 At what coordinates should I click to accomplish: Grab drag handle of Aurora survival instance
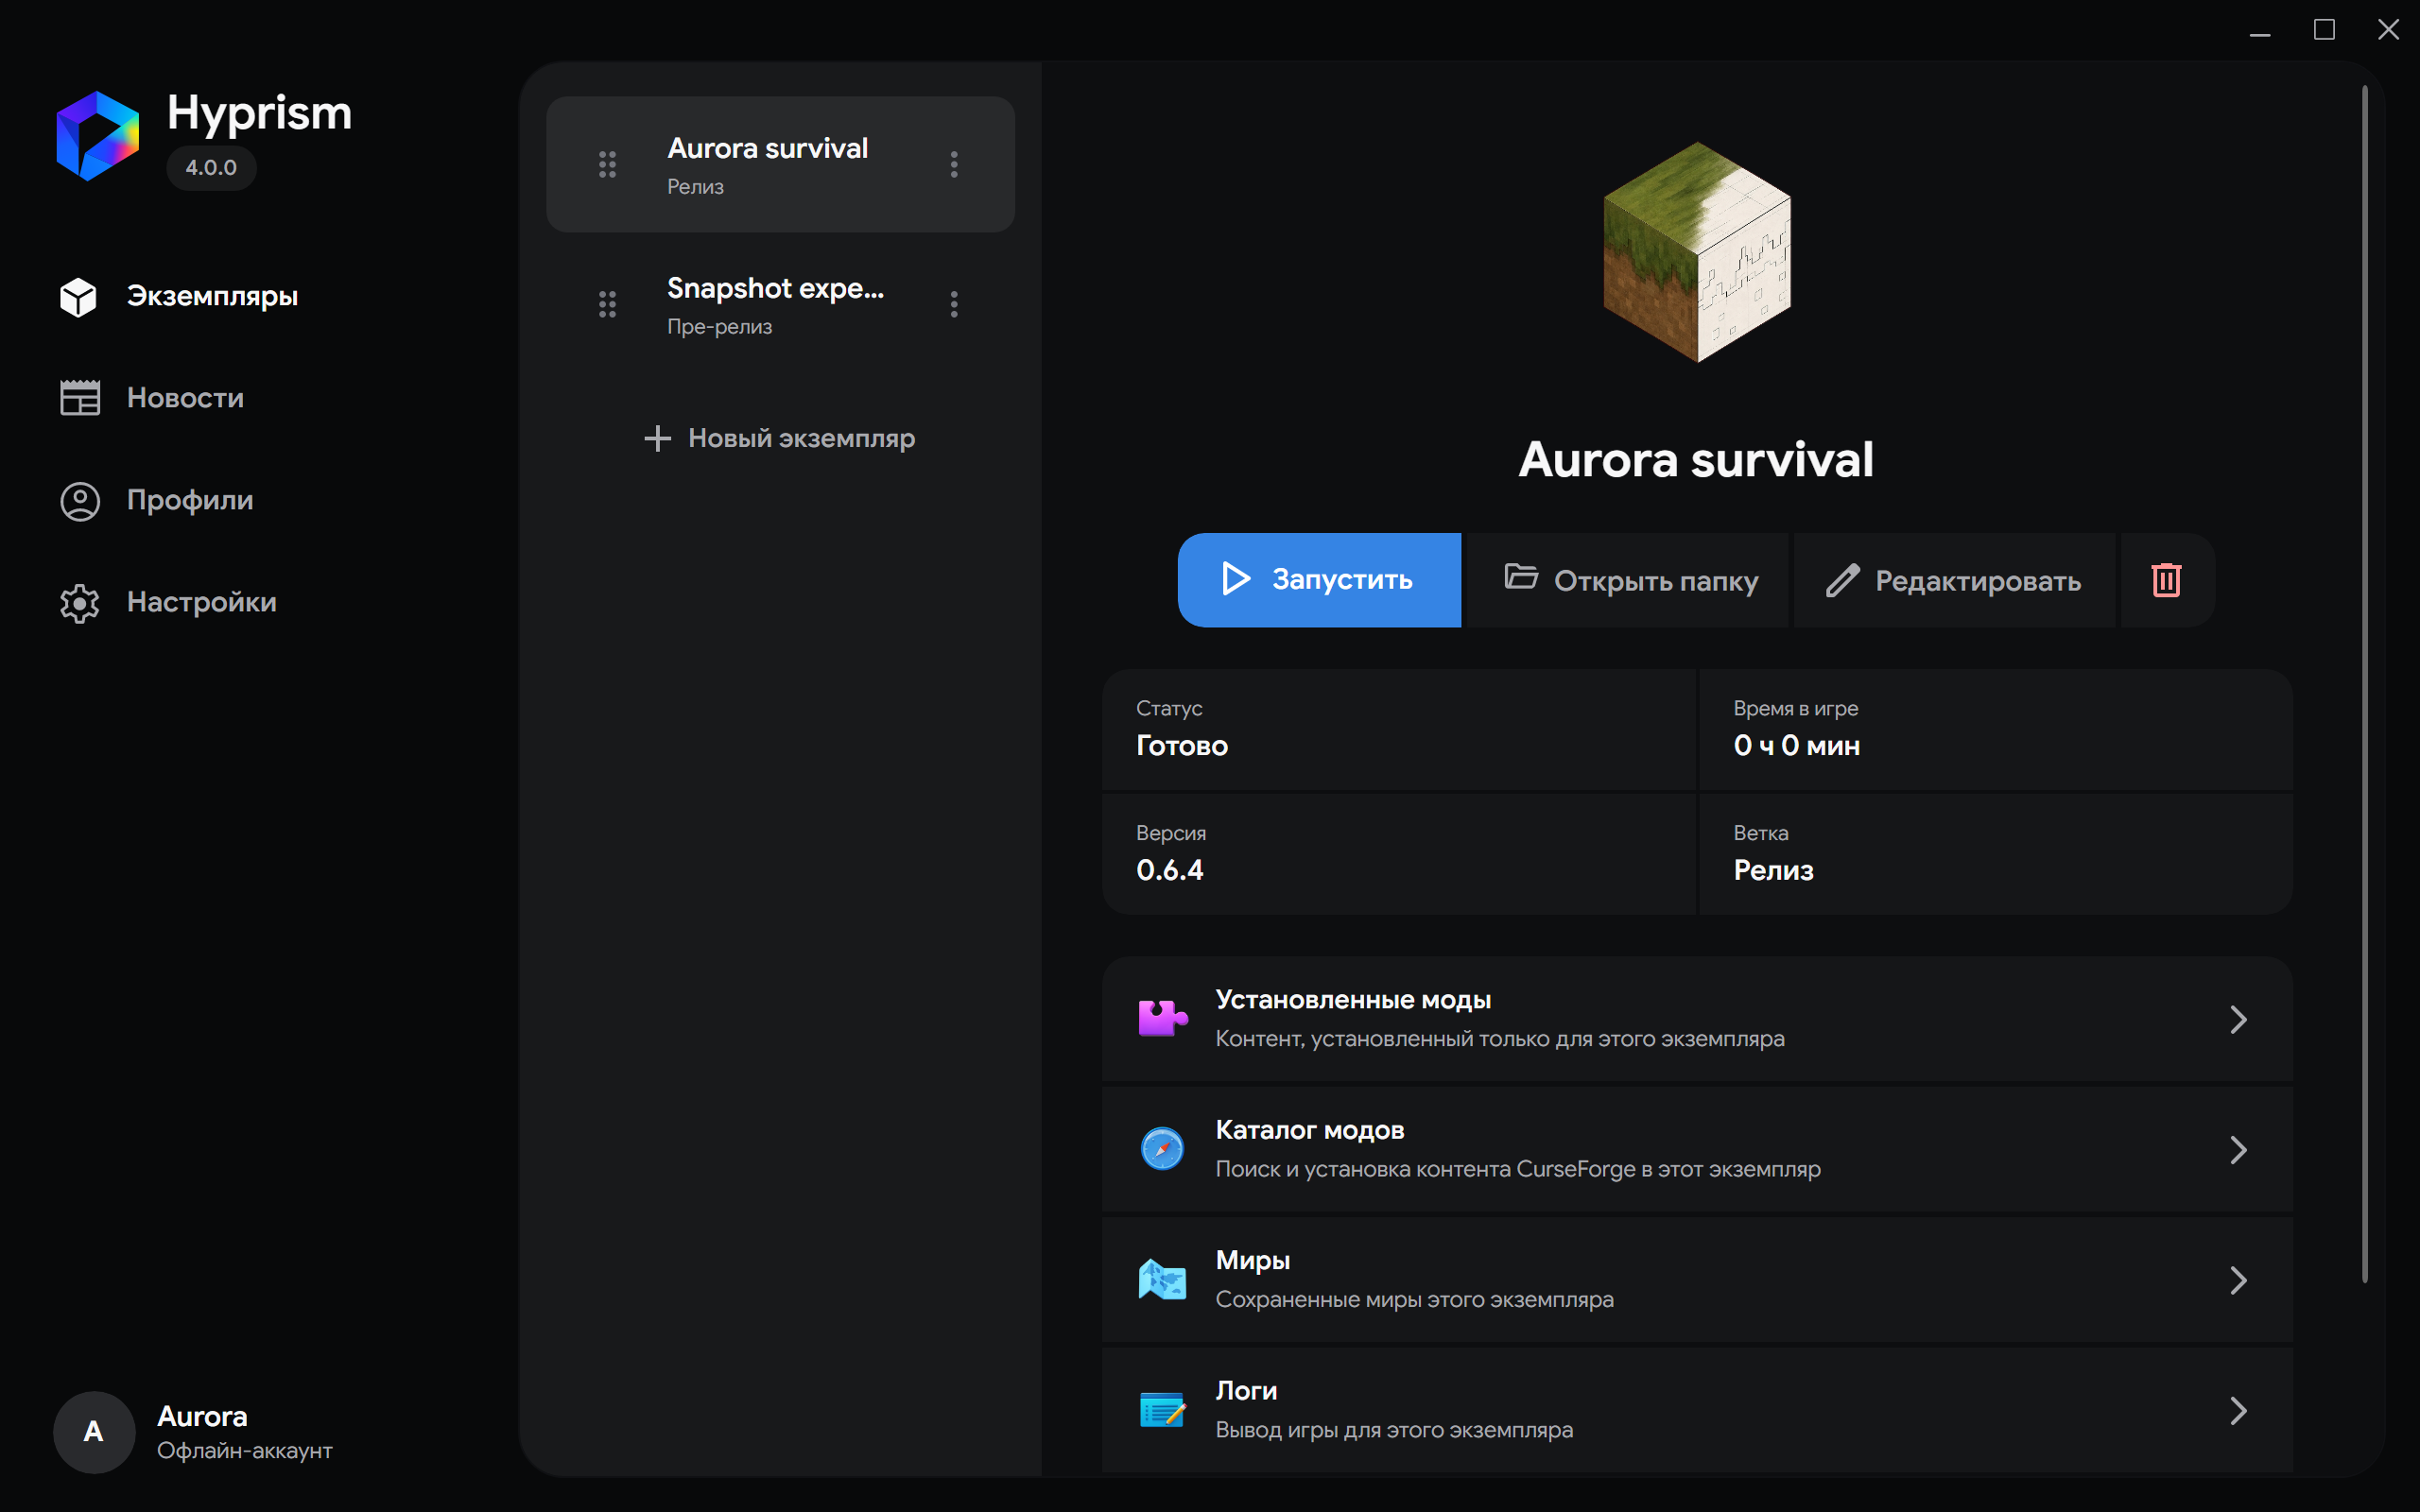point(607,164)
